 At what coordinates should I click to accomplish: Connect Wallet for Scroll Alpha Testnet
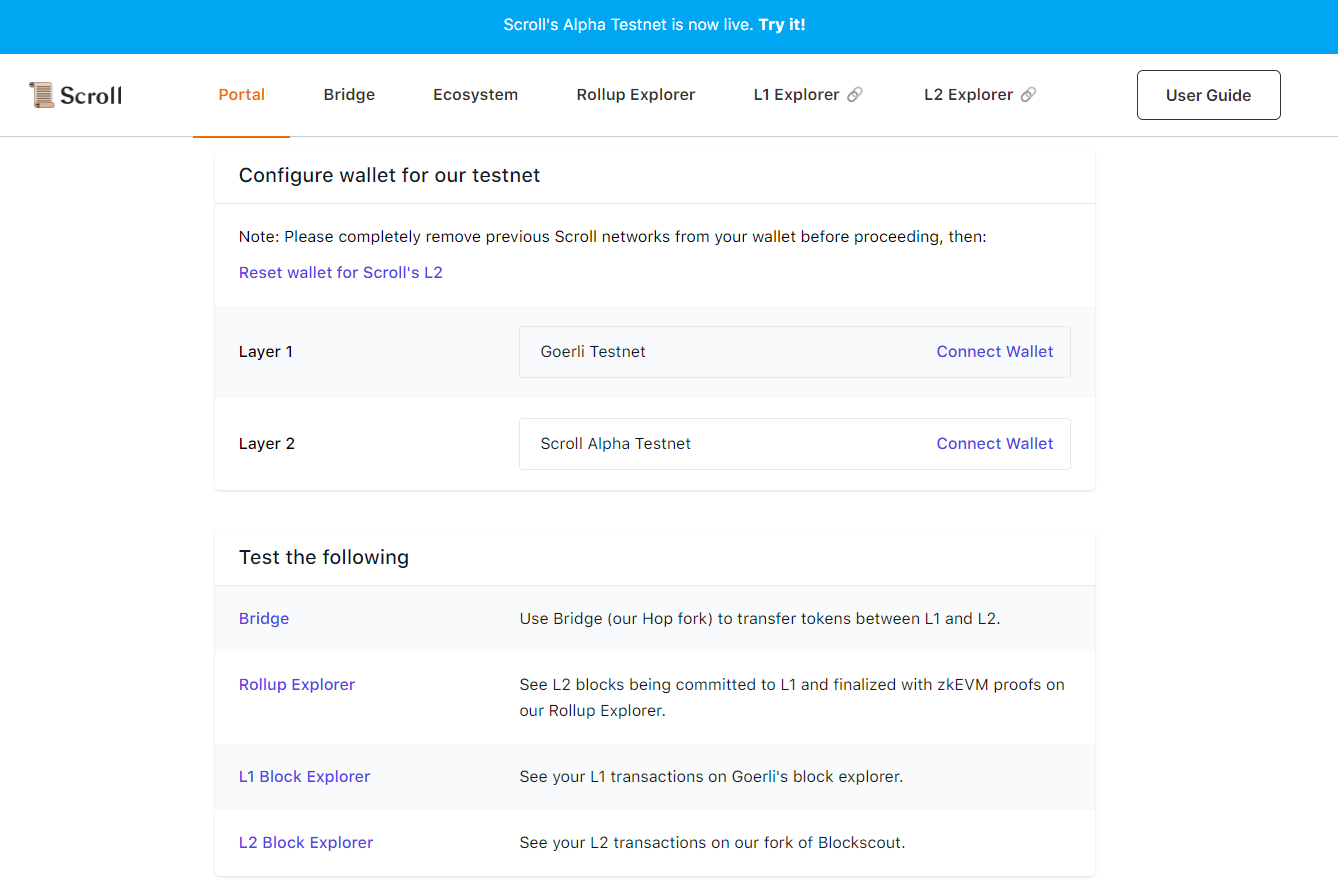(x=995, y=444)
